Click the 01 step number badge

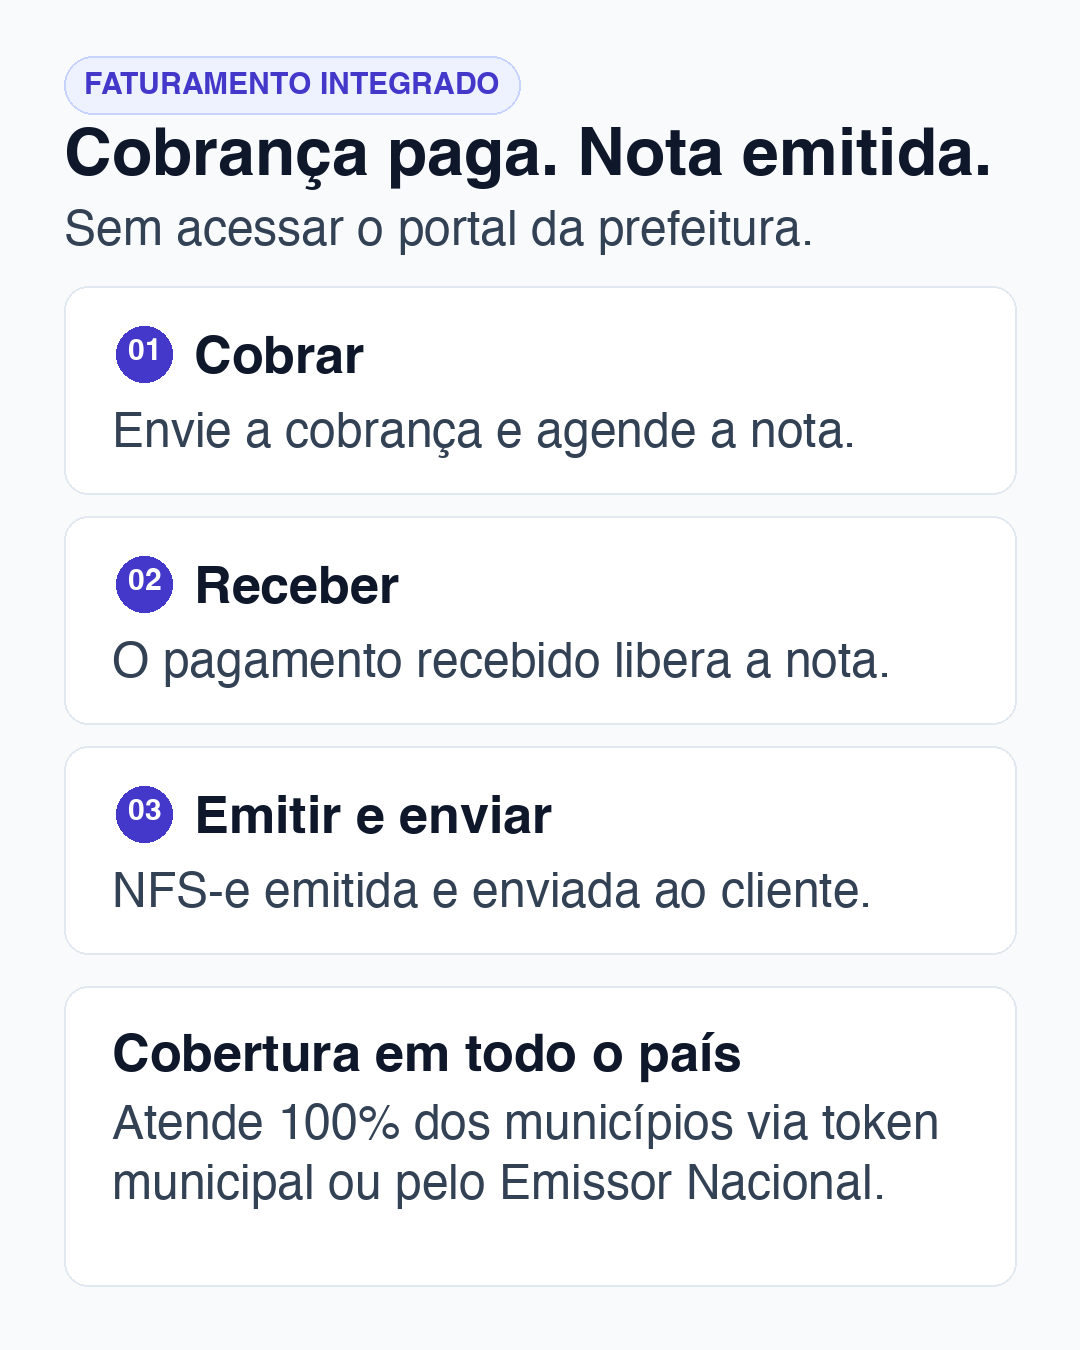click(x=144, y=354)
